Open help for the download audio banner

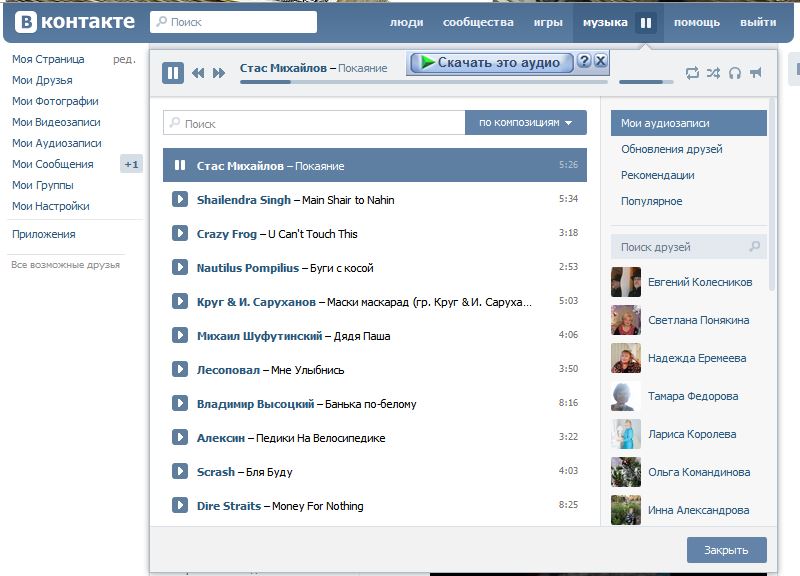click(x=584, y=61)
